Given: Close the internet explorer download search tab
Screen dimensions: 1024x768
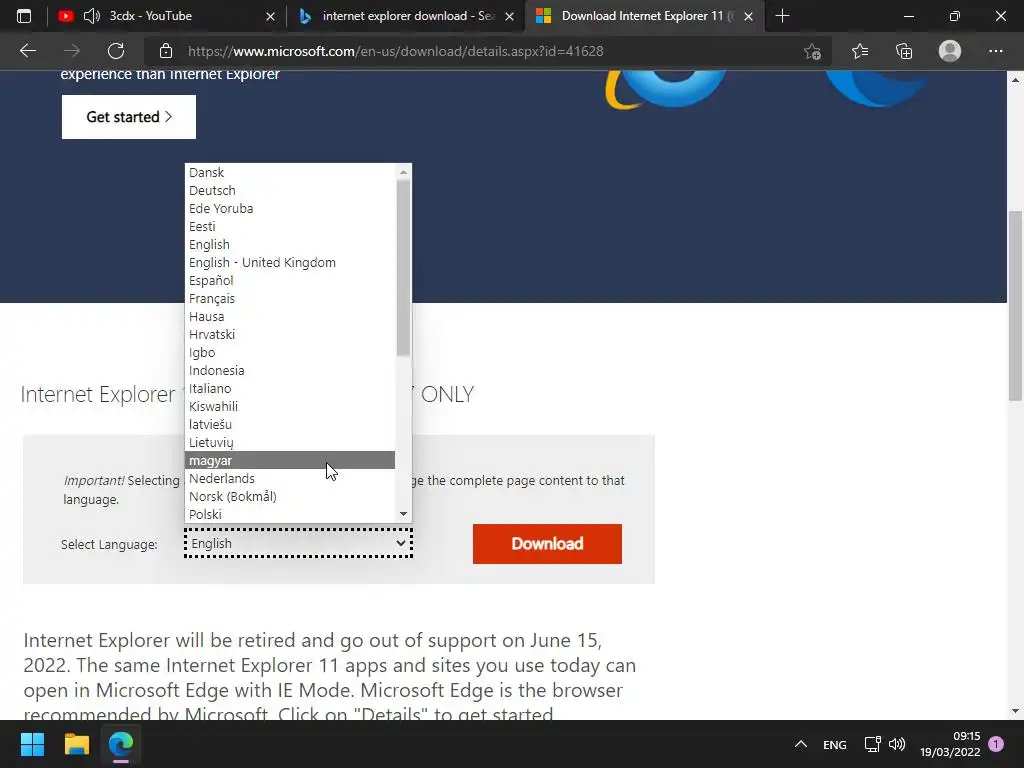Looking at the screenshot, I should tap(509, 16).
